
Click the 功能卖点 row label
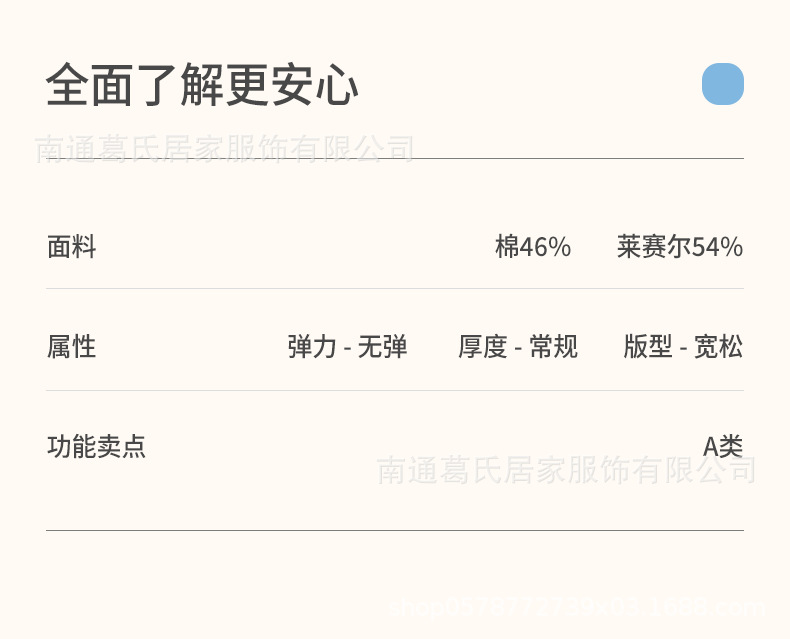[97, 446]
